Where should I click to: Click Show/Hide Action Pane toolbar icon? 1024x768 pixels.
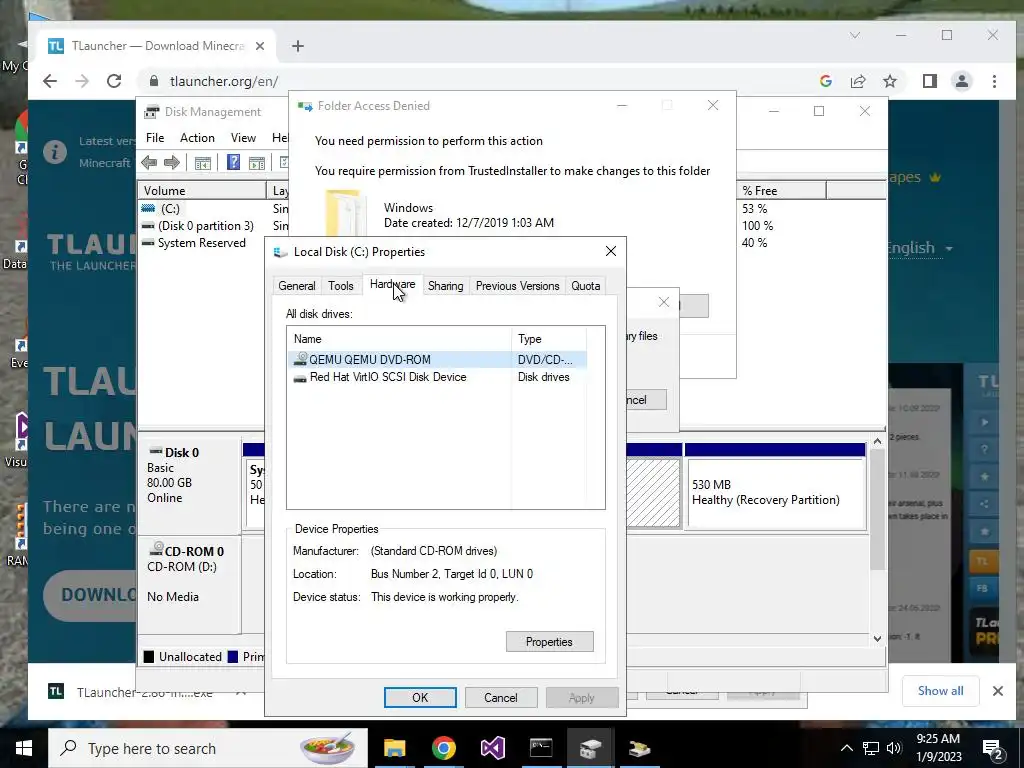click(x=257, y=163)
